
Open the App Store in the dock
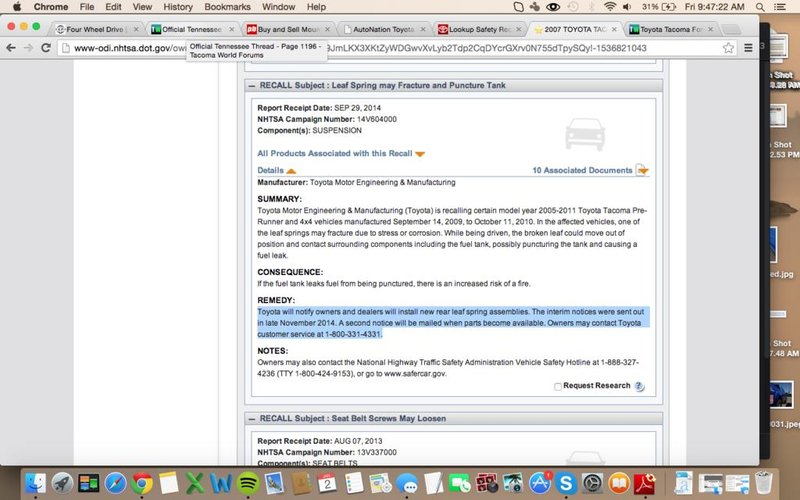(x=539, y=483)
